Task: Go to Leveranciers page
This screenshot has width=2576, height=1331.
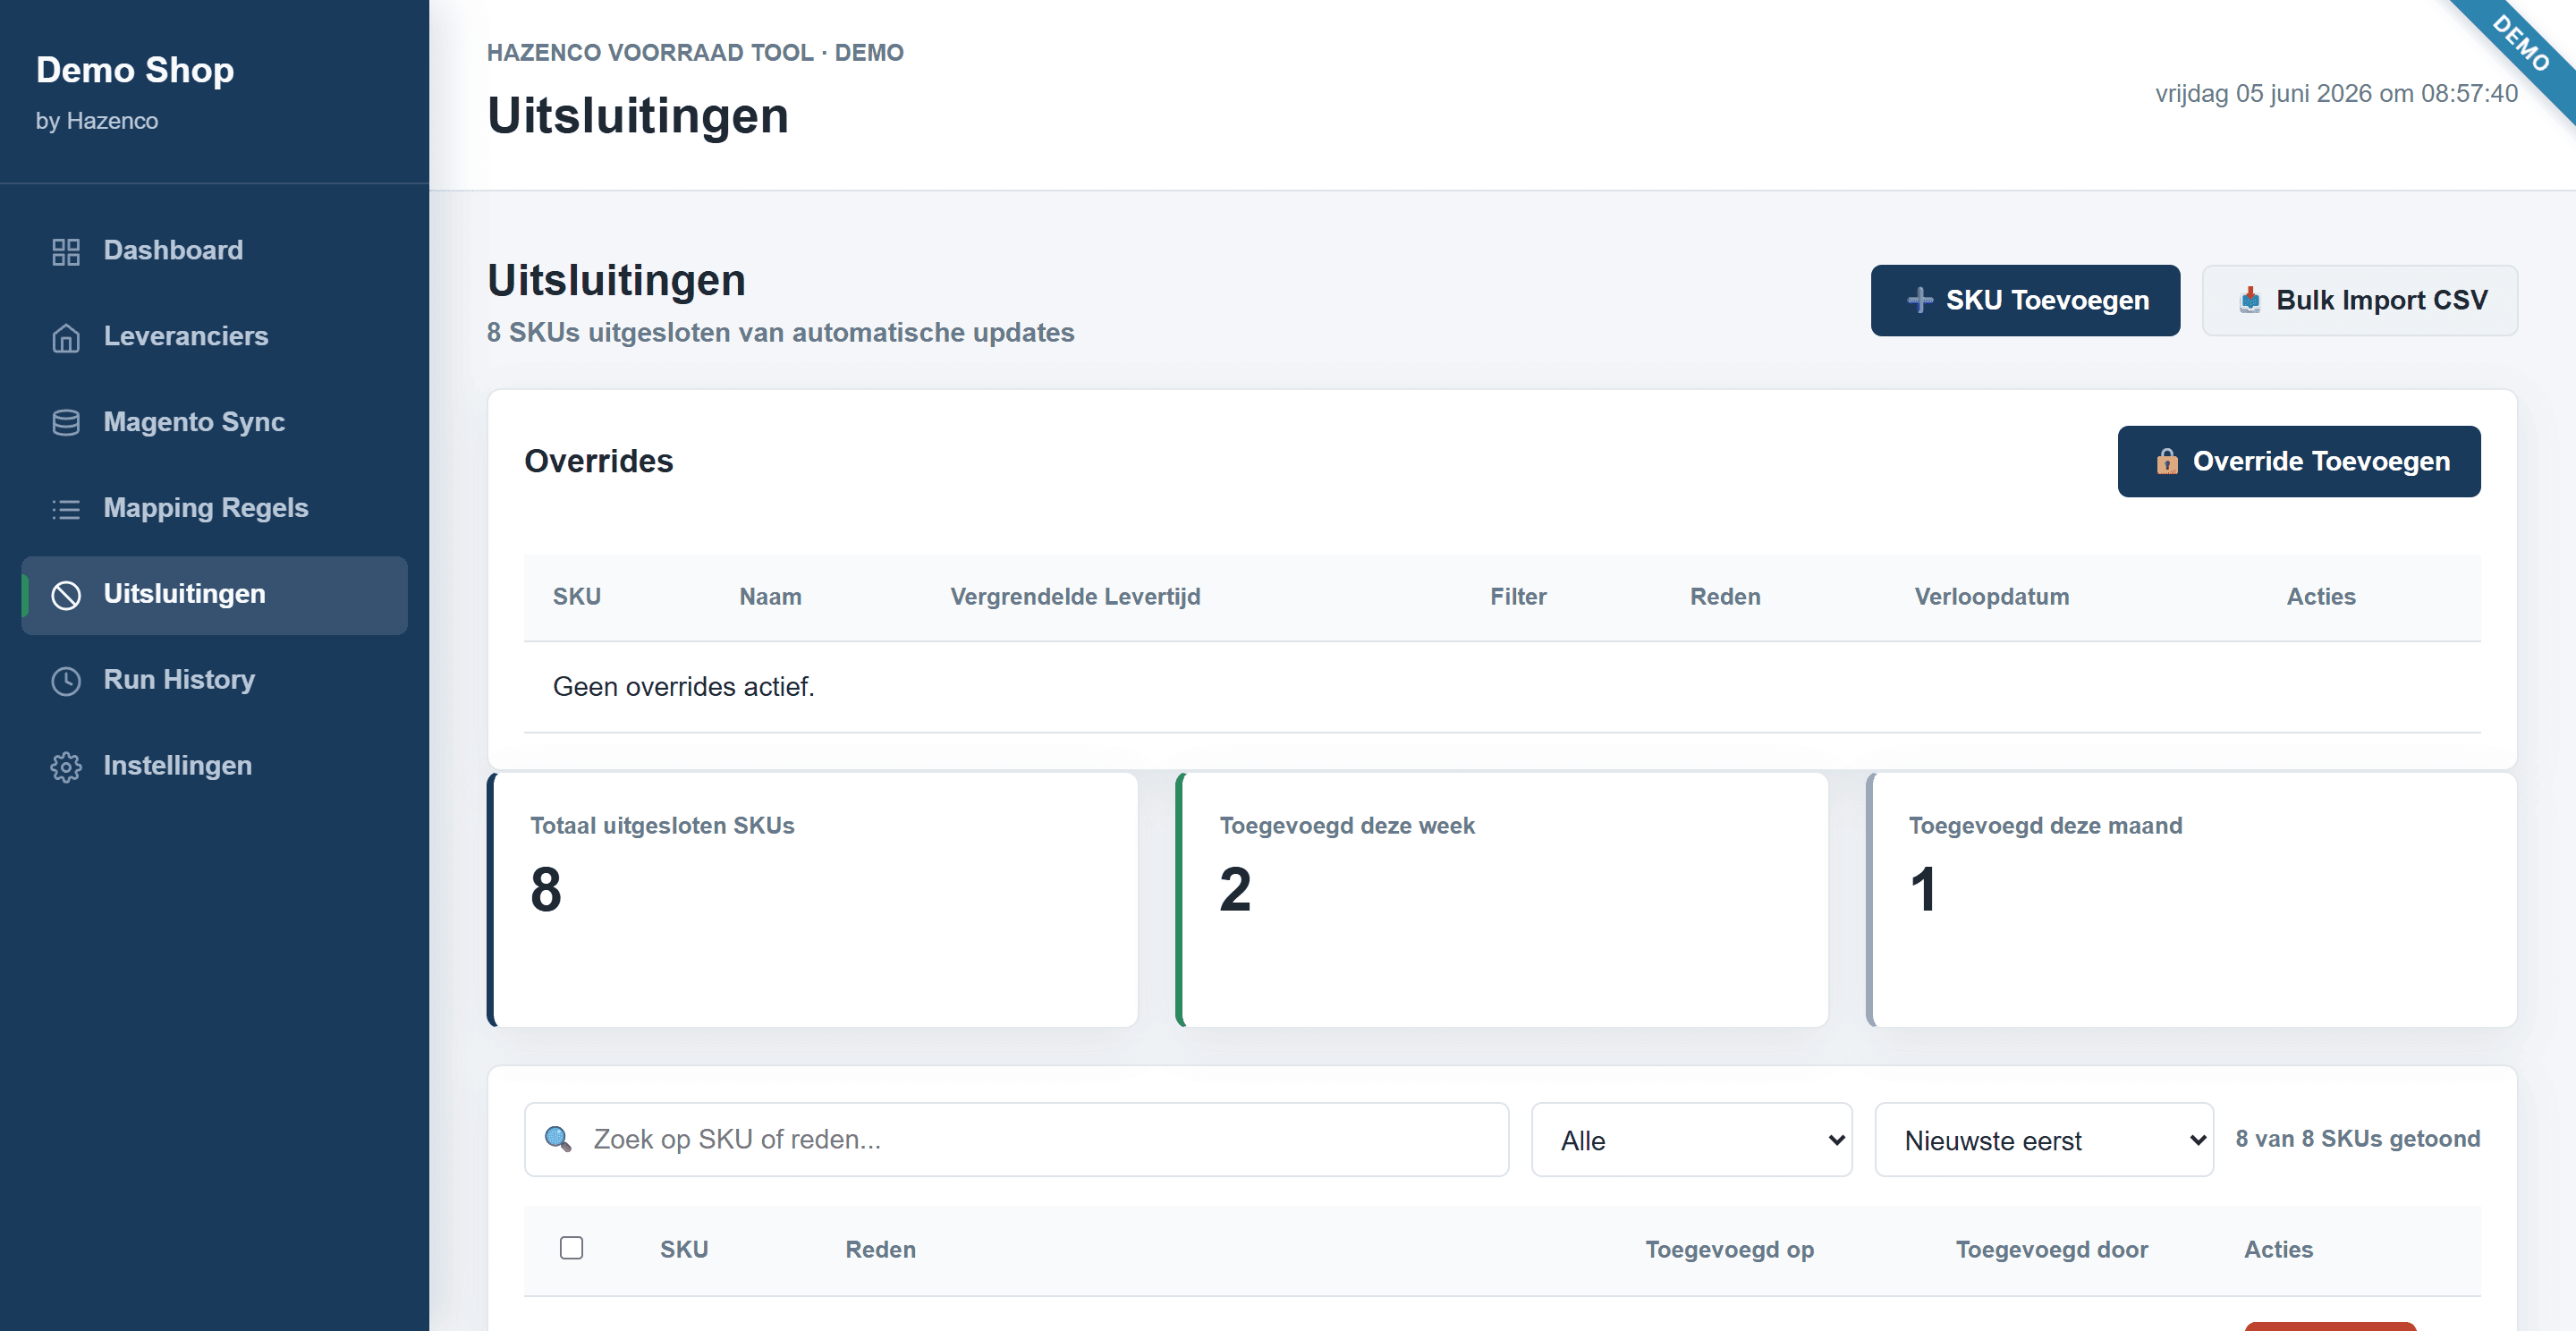Action: 214,336
